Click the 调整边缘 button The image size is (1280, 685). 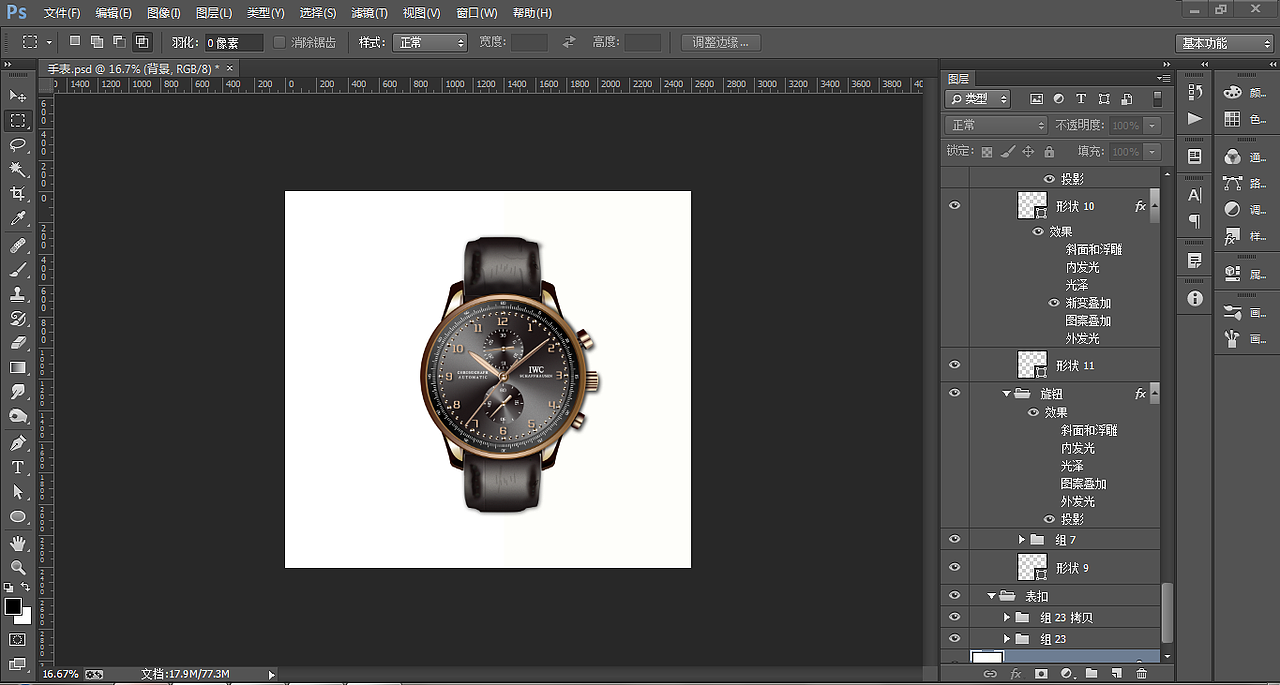coord(720,42)
